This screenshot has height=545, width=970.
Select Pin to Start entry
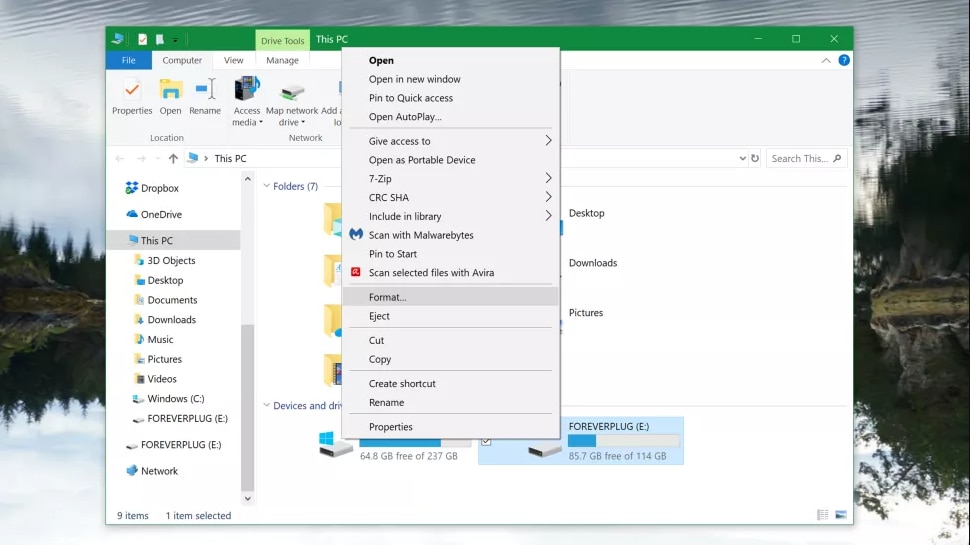(450, 254)
